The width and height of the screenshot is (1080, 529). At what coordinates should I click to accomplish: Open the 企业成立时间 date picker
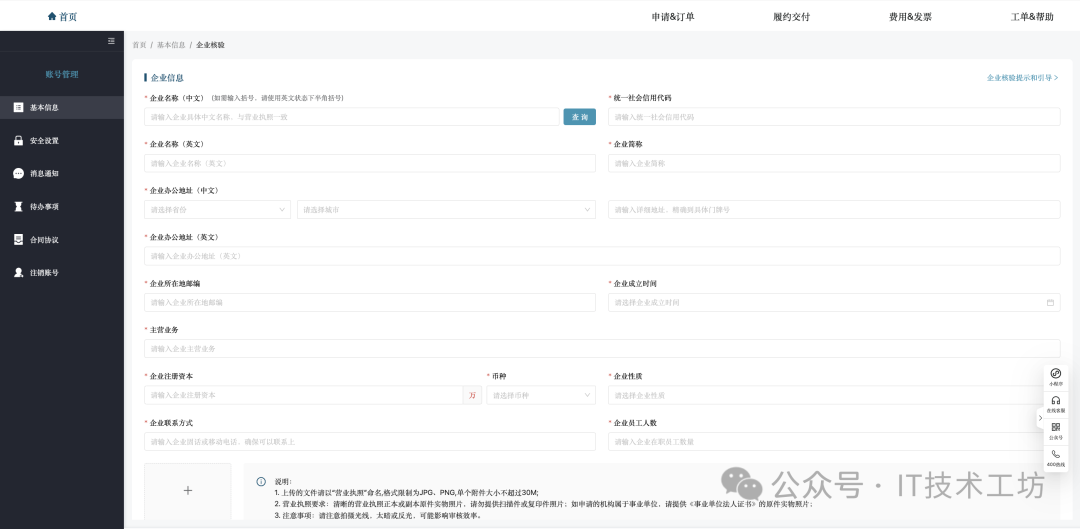coord(834,302)
